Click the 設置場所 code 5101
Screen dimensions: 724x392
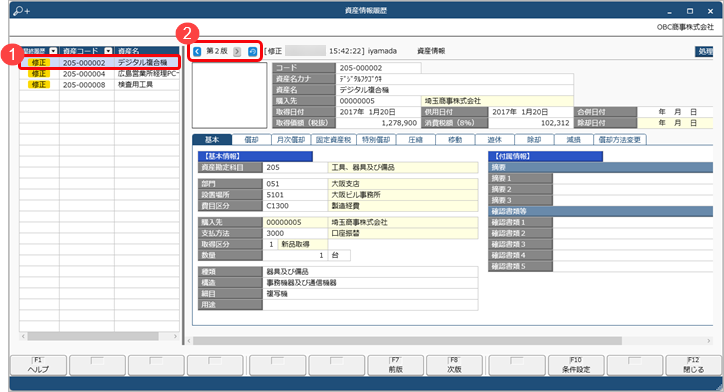pos(295,195)
